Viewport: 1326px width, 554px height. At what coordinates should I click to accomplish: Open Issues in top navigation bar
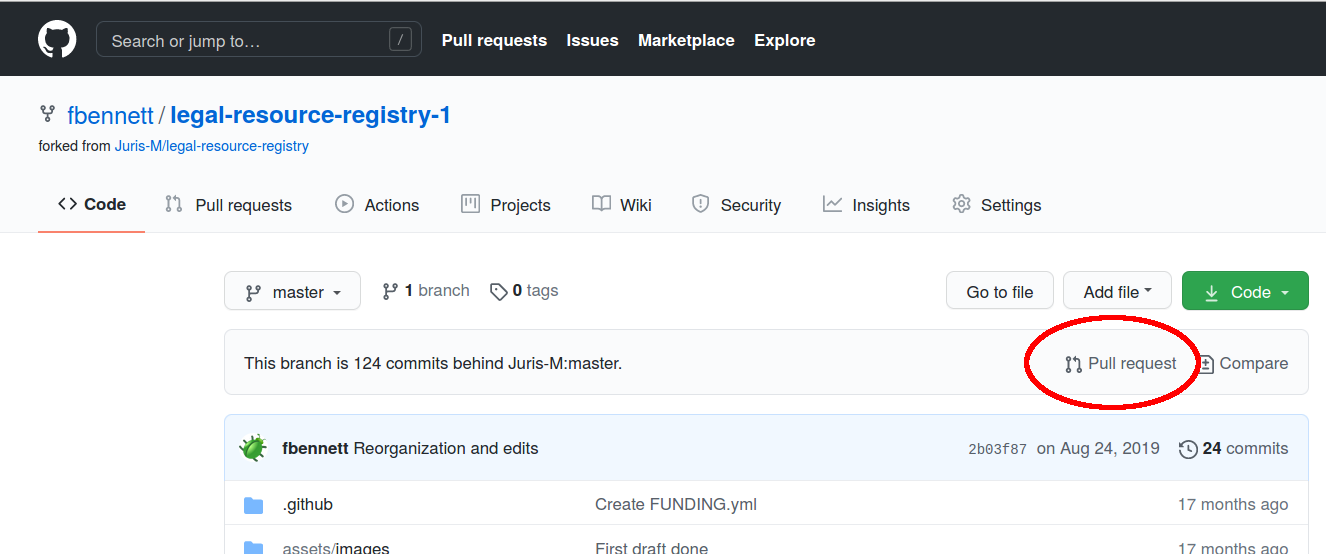point(592,40)
